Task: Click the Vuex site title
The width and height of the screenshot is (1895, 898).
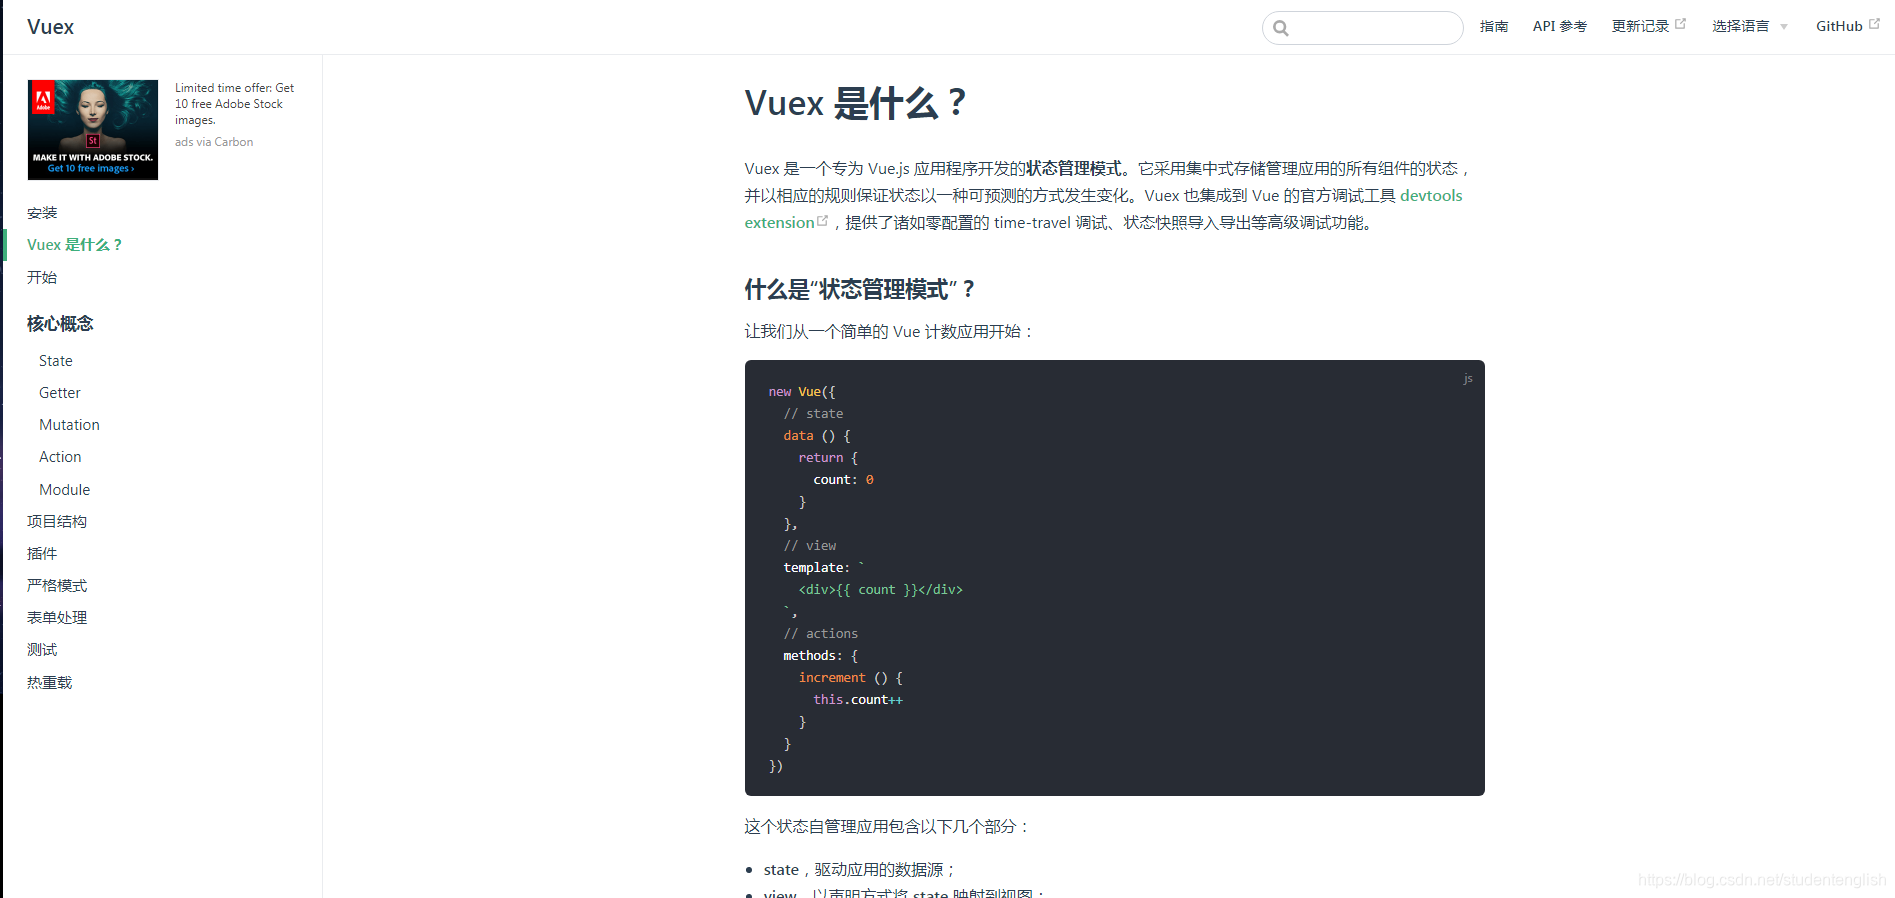Action: (50, 27)
